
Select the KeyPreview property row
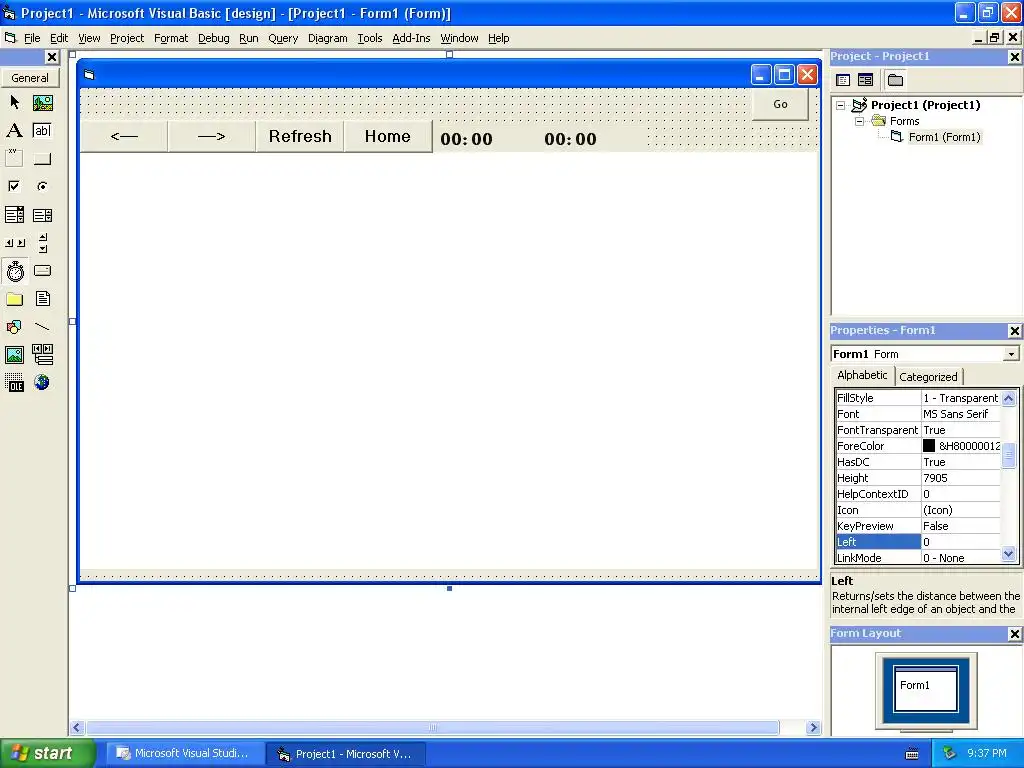(x=918, y=526)
